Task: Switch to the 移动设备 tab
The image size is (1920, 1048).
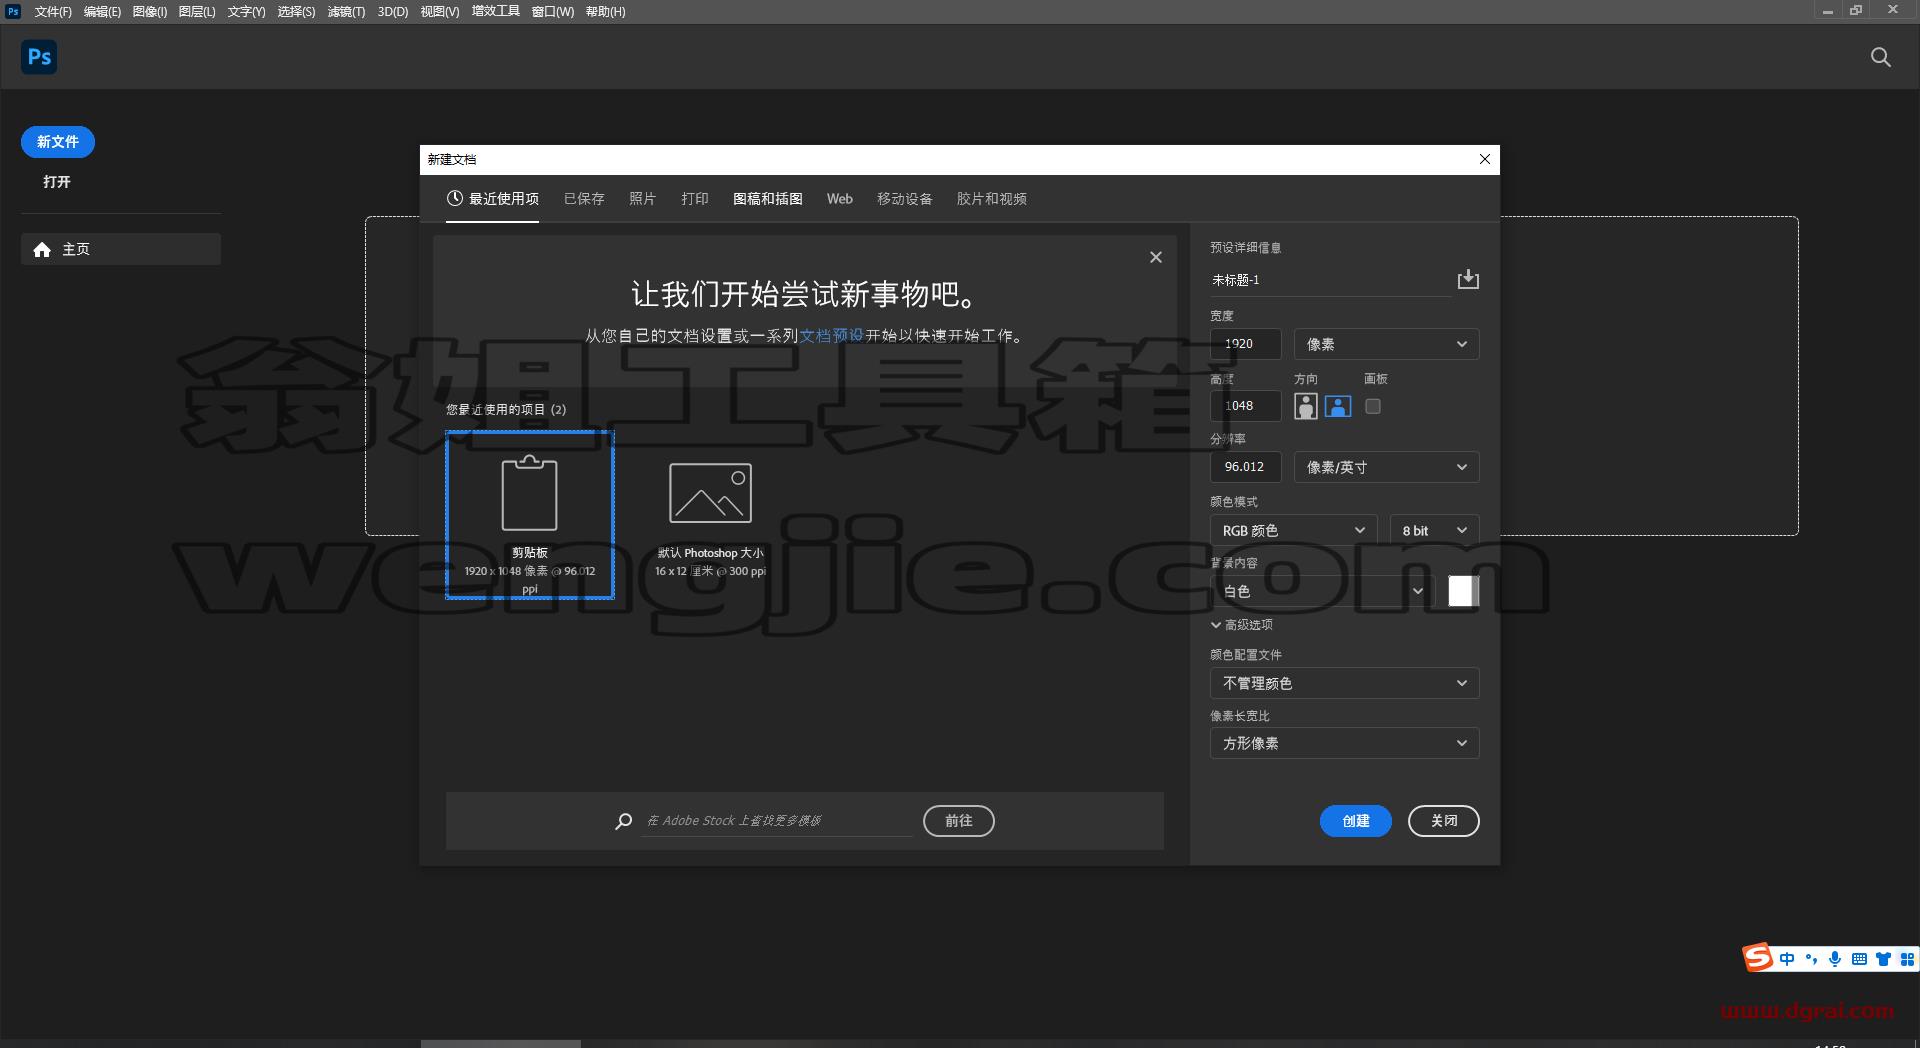Action: pyautogui.click(x=905, y=199)
